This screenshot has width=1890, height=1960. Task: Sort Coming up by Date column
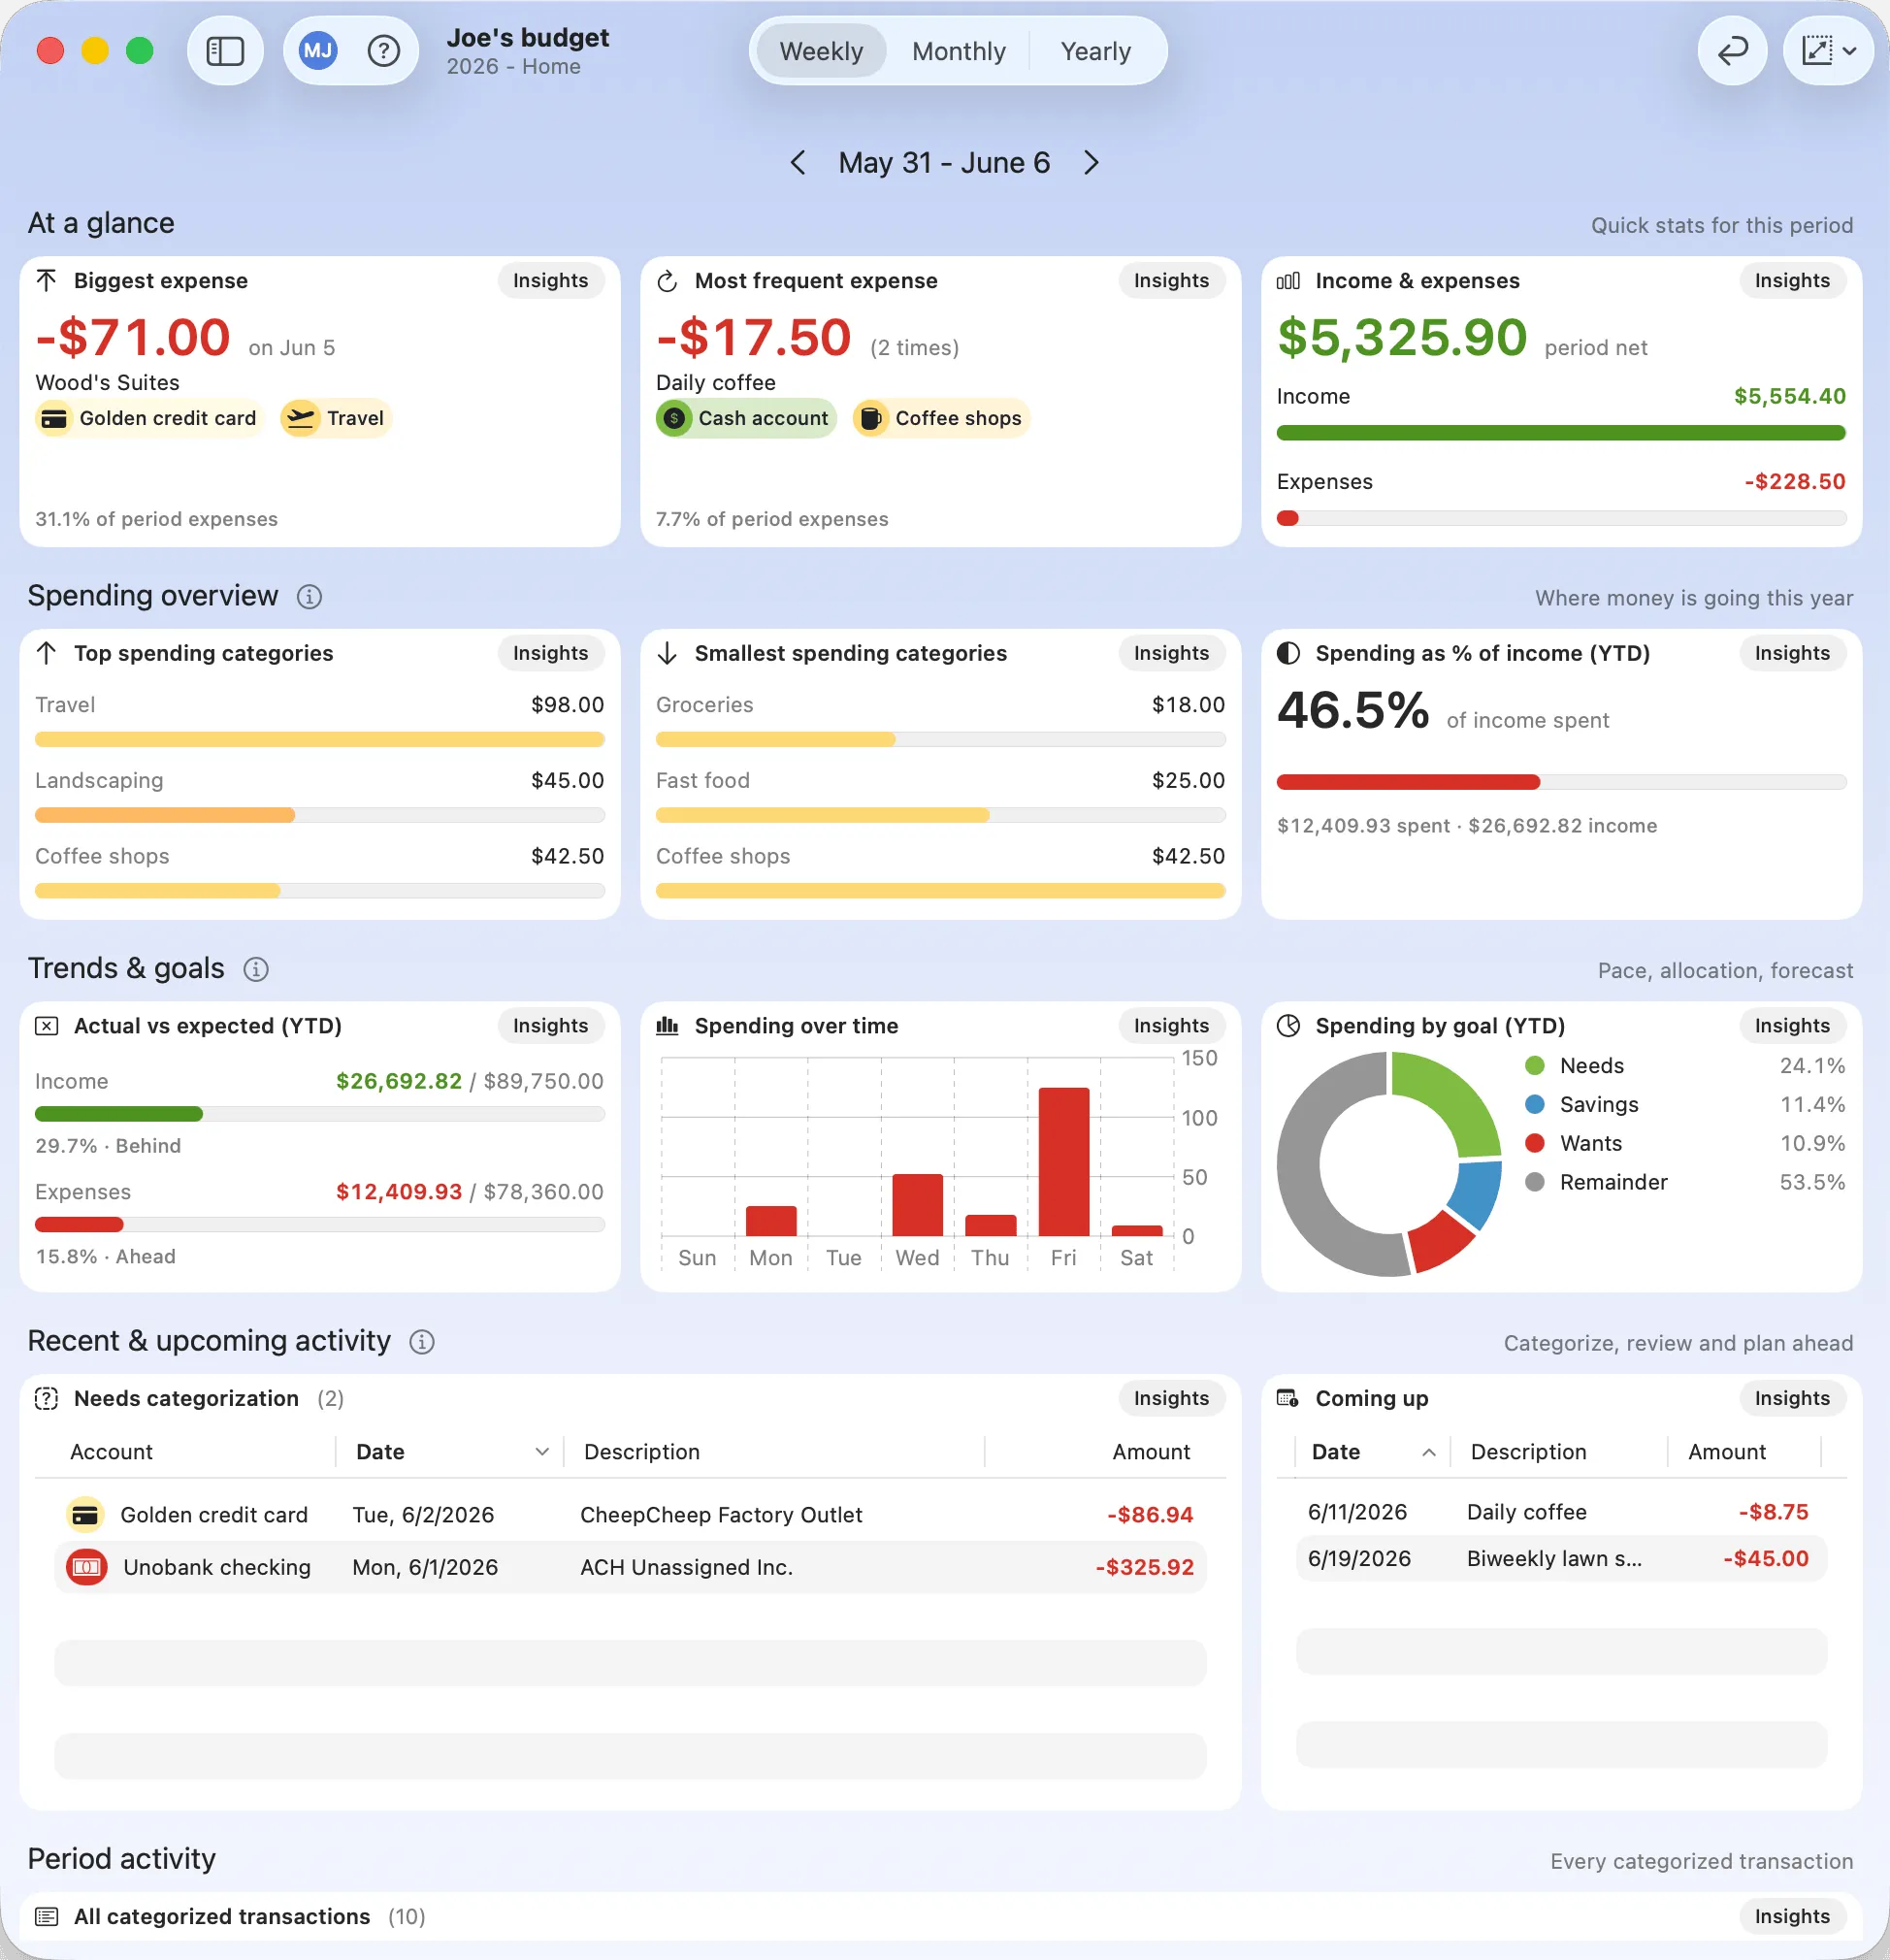tap(1372, 1452)
